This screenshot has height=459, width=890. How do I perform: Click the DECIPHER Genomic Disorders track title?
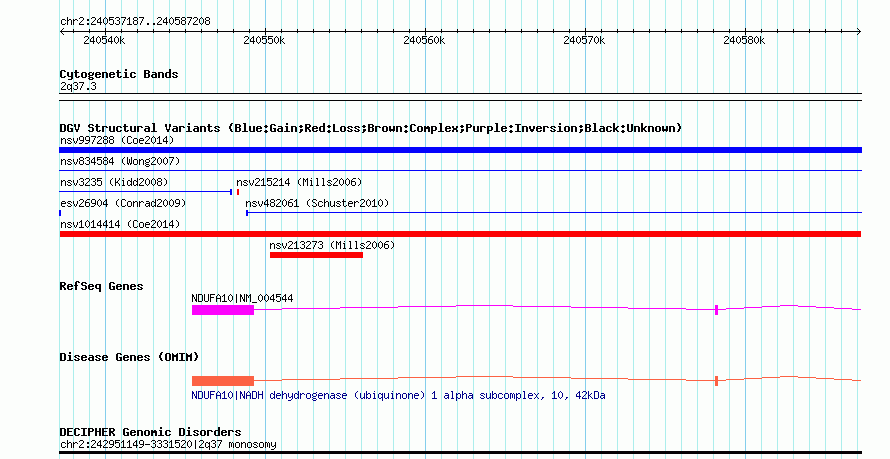(150, 432)
